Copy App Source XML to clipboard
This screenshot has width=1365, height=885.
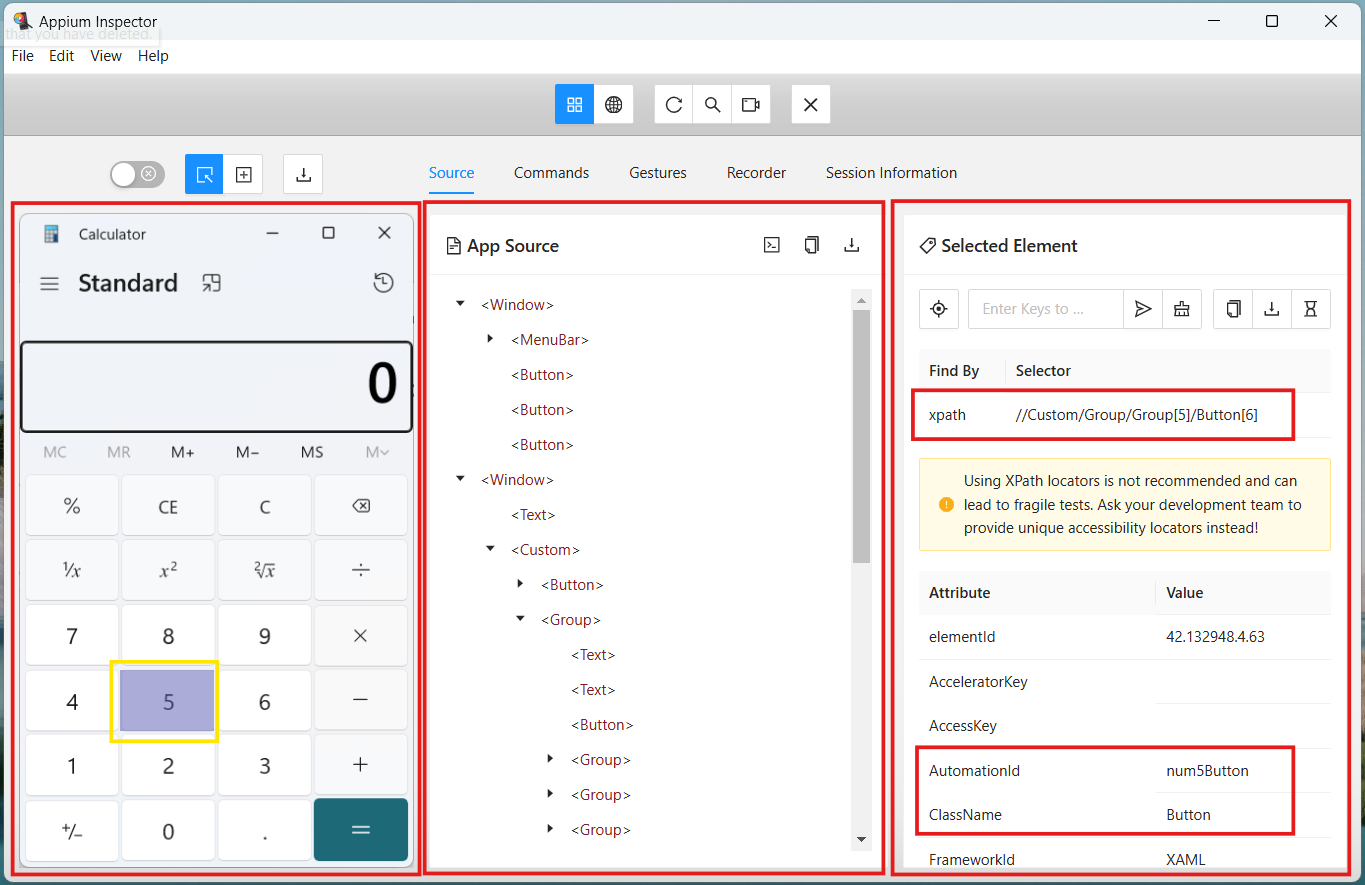812,245
